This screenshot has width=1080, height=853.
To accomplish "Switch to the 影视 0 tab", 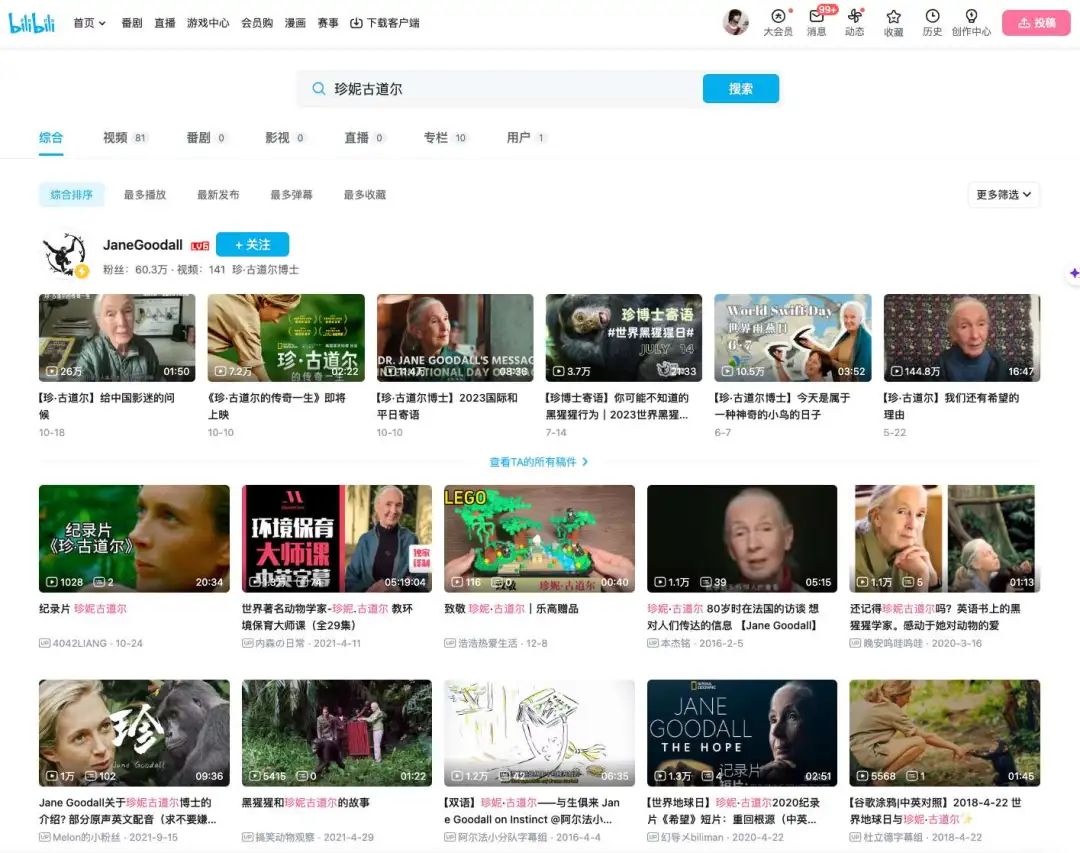I will [285, 138].
